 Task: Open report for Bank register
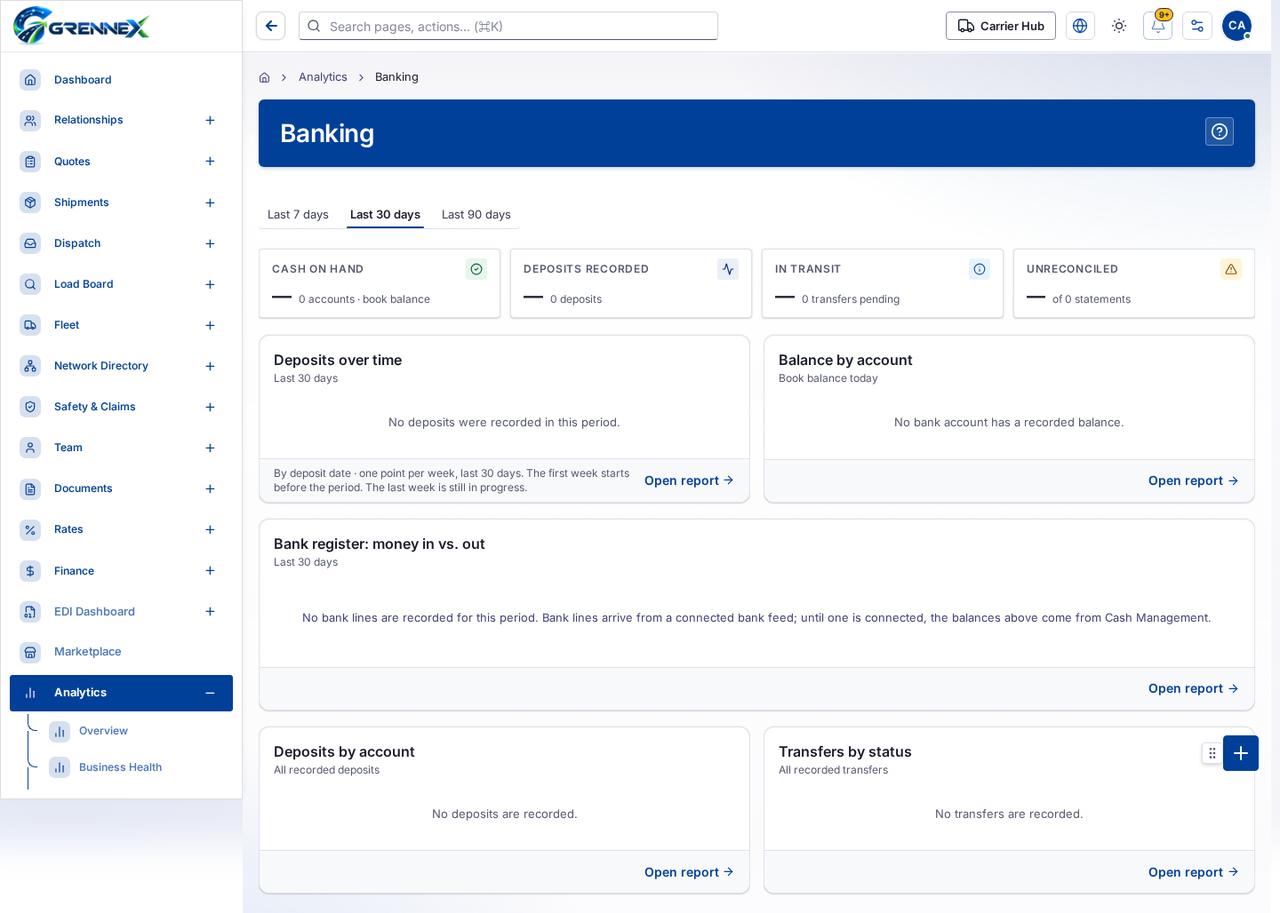click(x=1193, y=689)
